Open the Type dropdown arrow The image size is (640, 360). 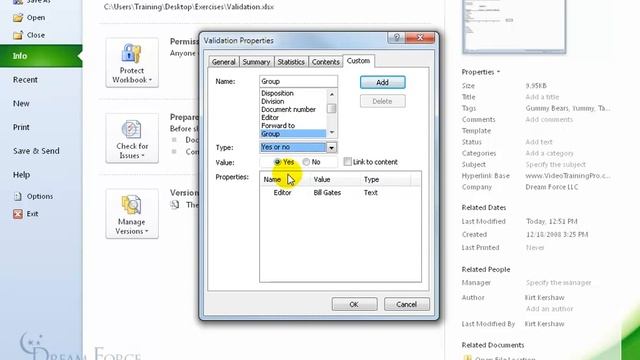[331, 147]
